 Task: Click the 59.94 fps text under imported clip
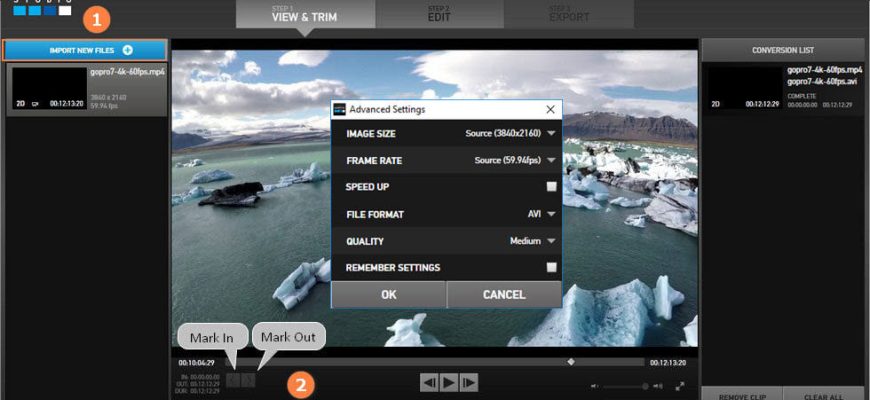coord(104,105)
